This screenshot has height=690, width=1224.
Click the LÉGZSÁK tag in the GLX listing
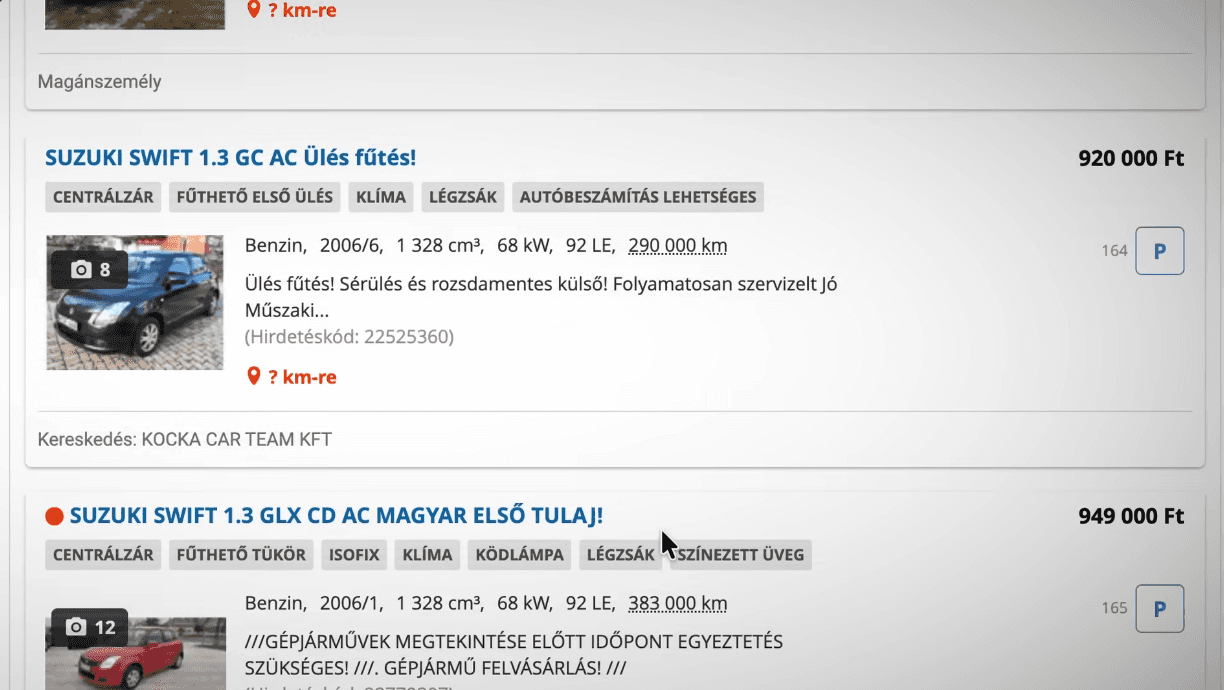click(621, 555)
